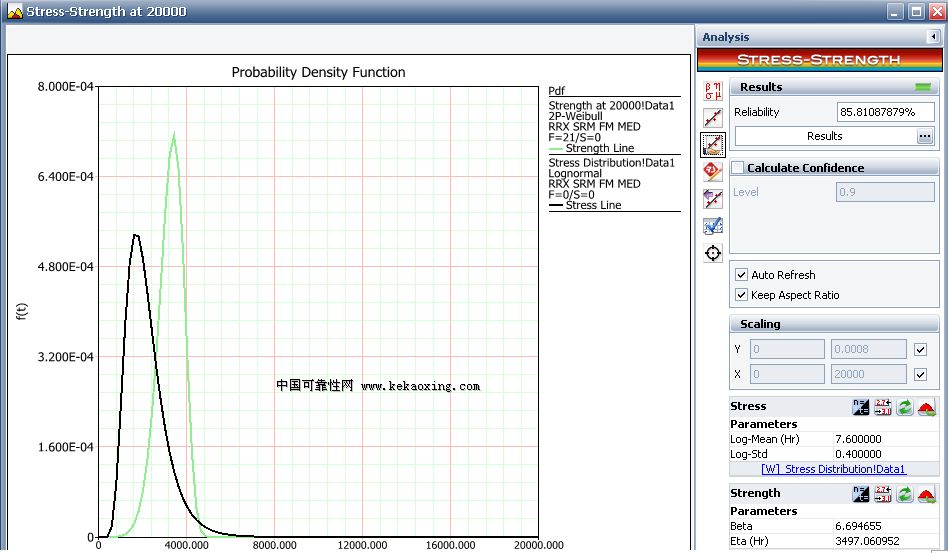Click the red distribution curve icon in Strength row
The width and height of the screenshot is (948, 553).
[927, 494]
